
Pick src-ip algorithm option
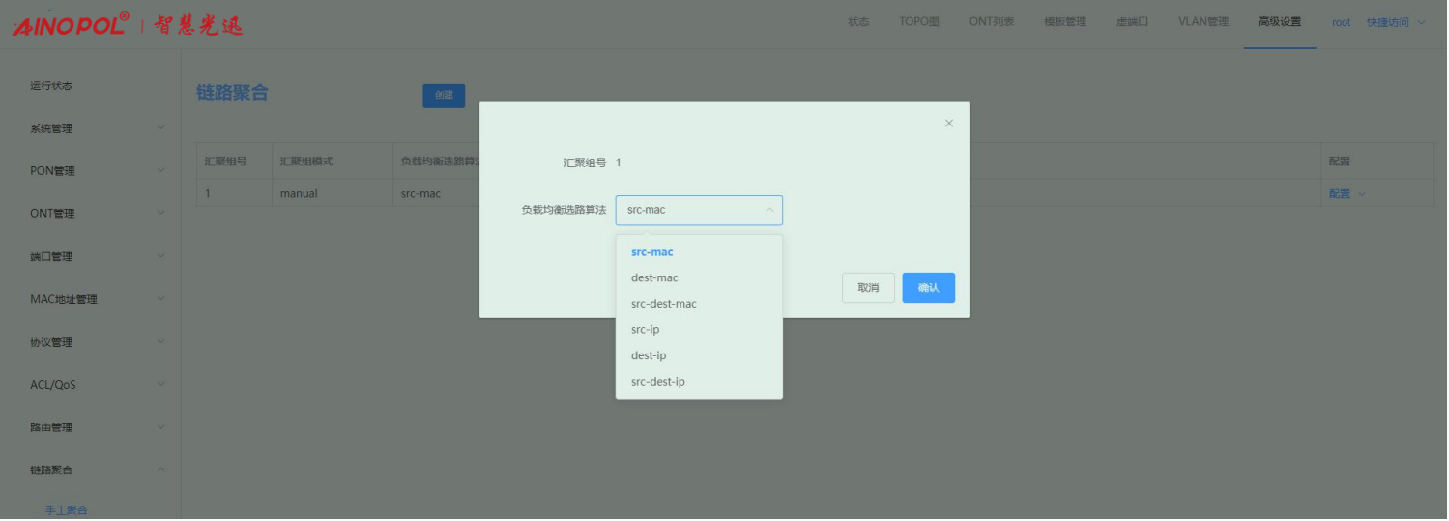point(645,330)
